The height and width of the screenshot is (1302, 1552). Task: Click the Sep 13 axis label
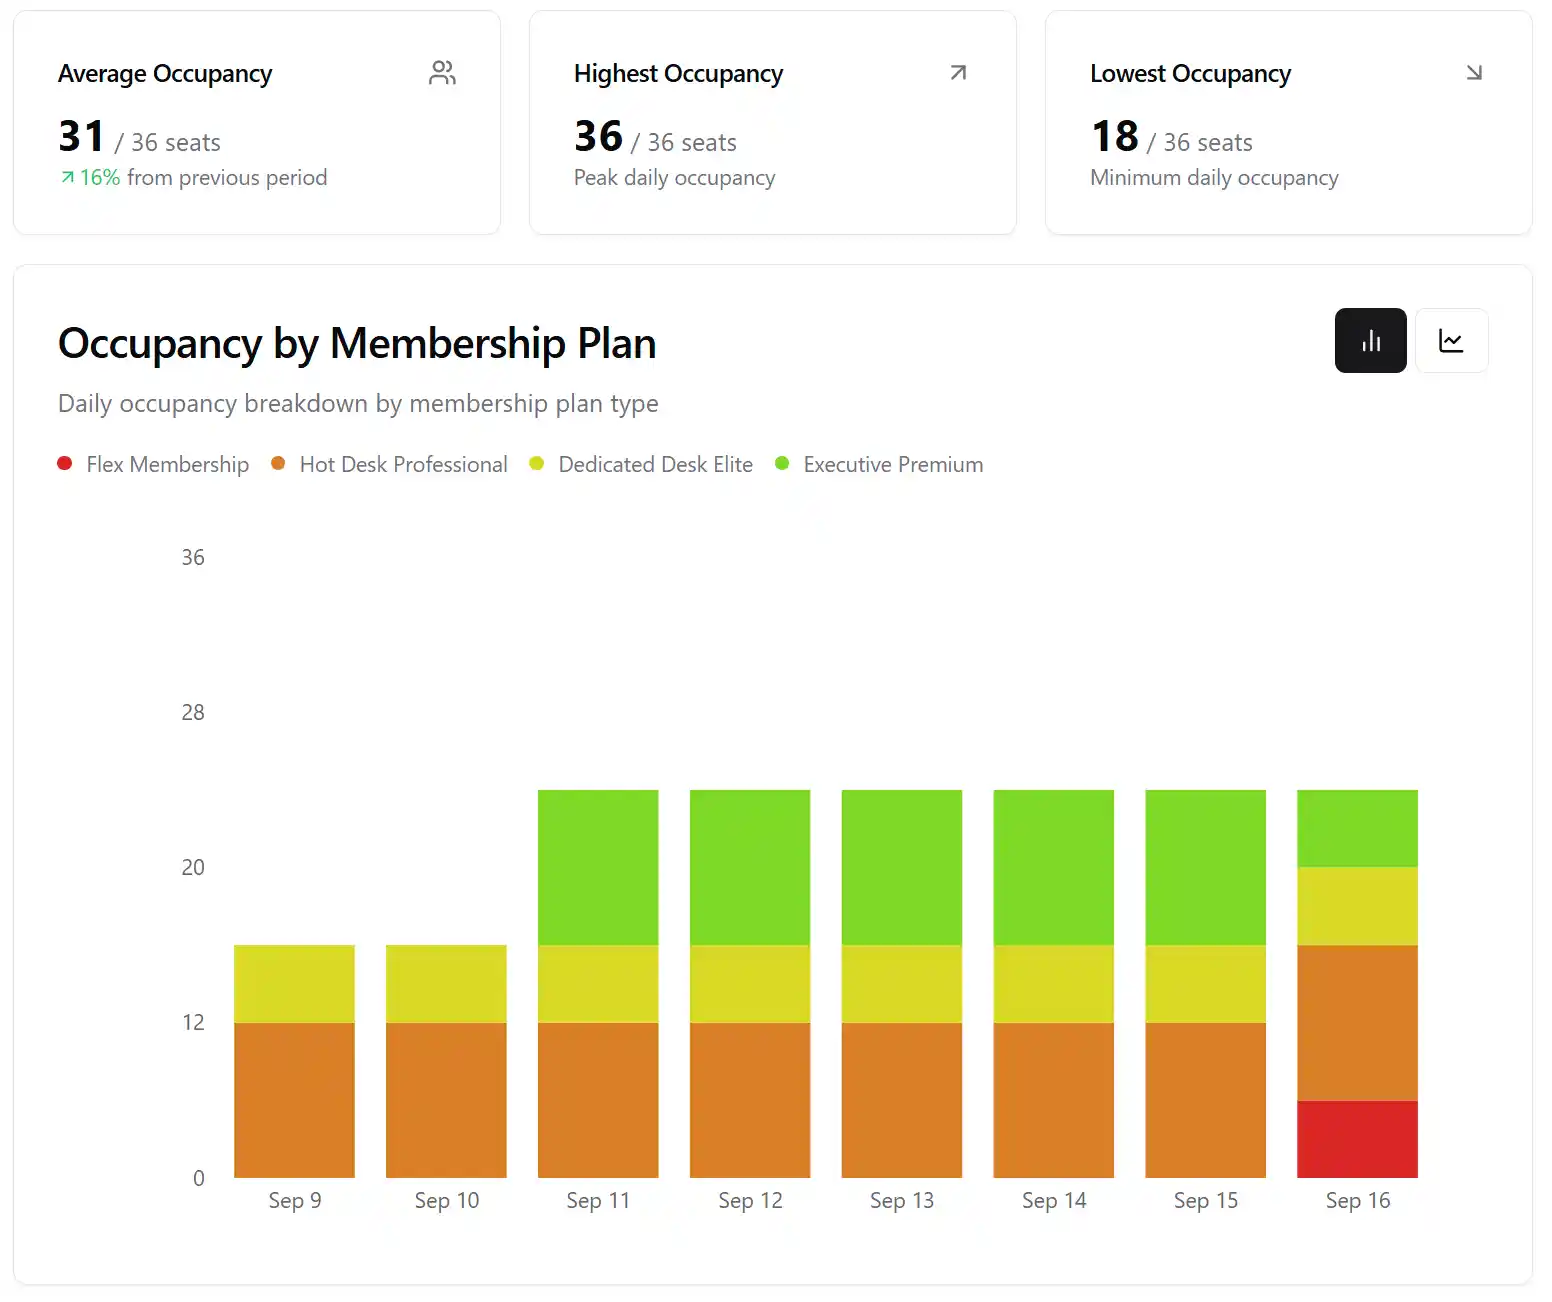901,1200
